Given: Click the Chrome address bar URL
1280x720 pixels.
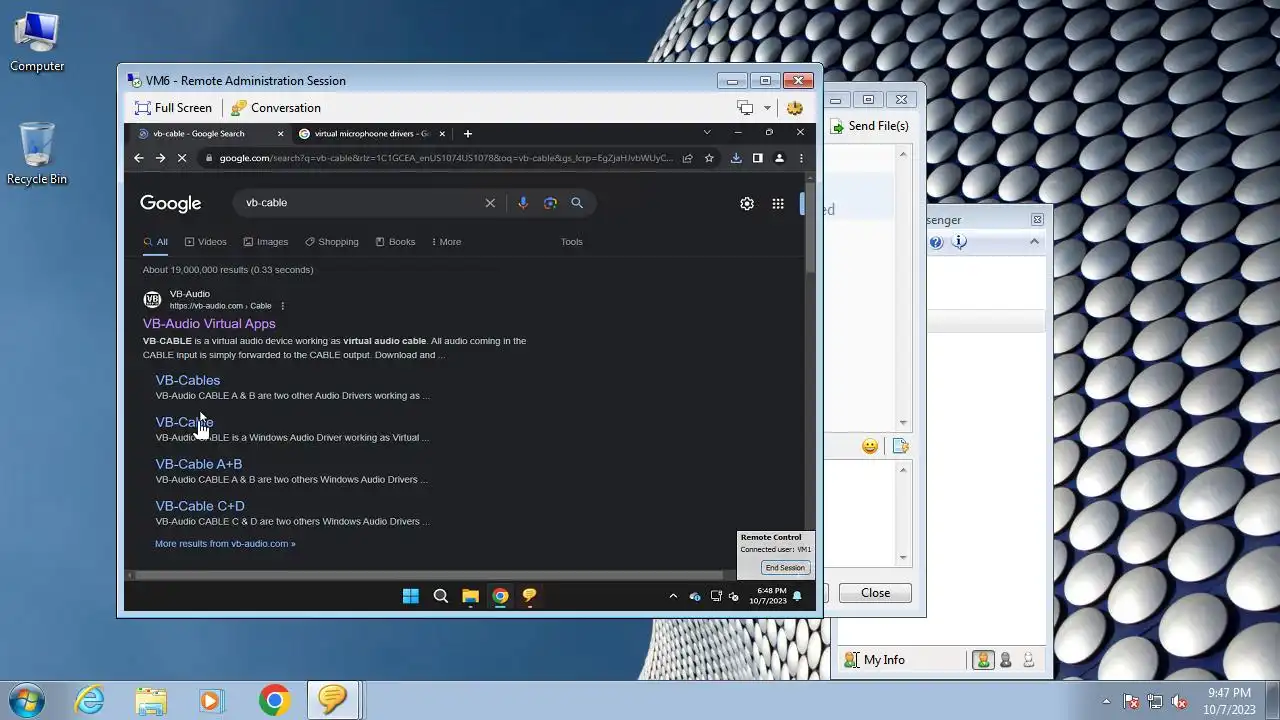Looking at the screenshot, I should [x=445, y=158].
